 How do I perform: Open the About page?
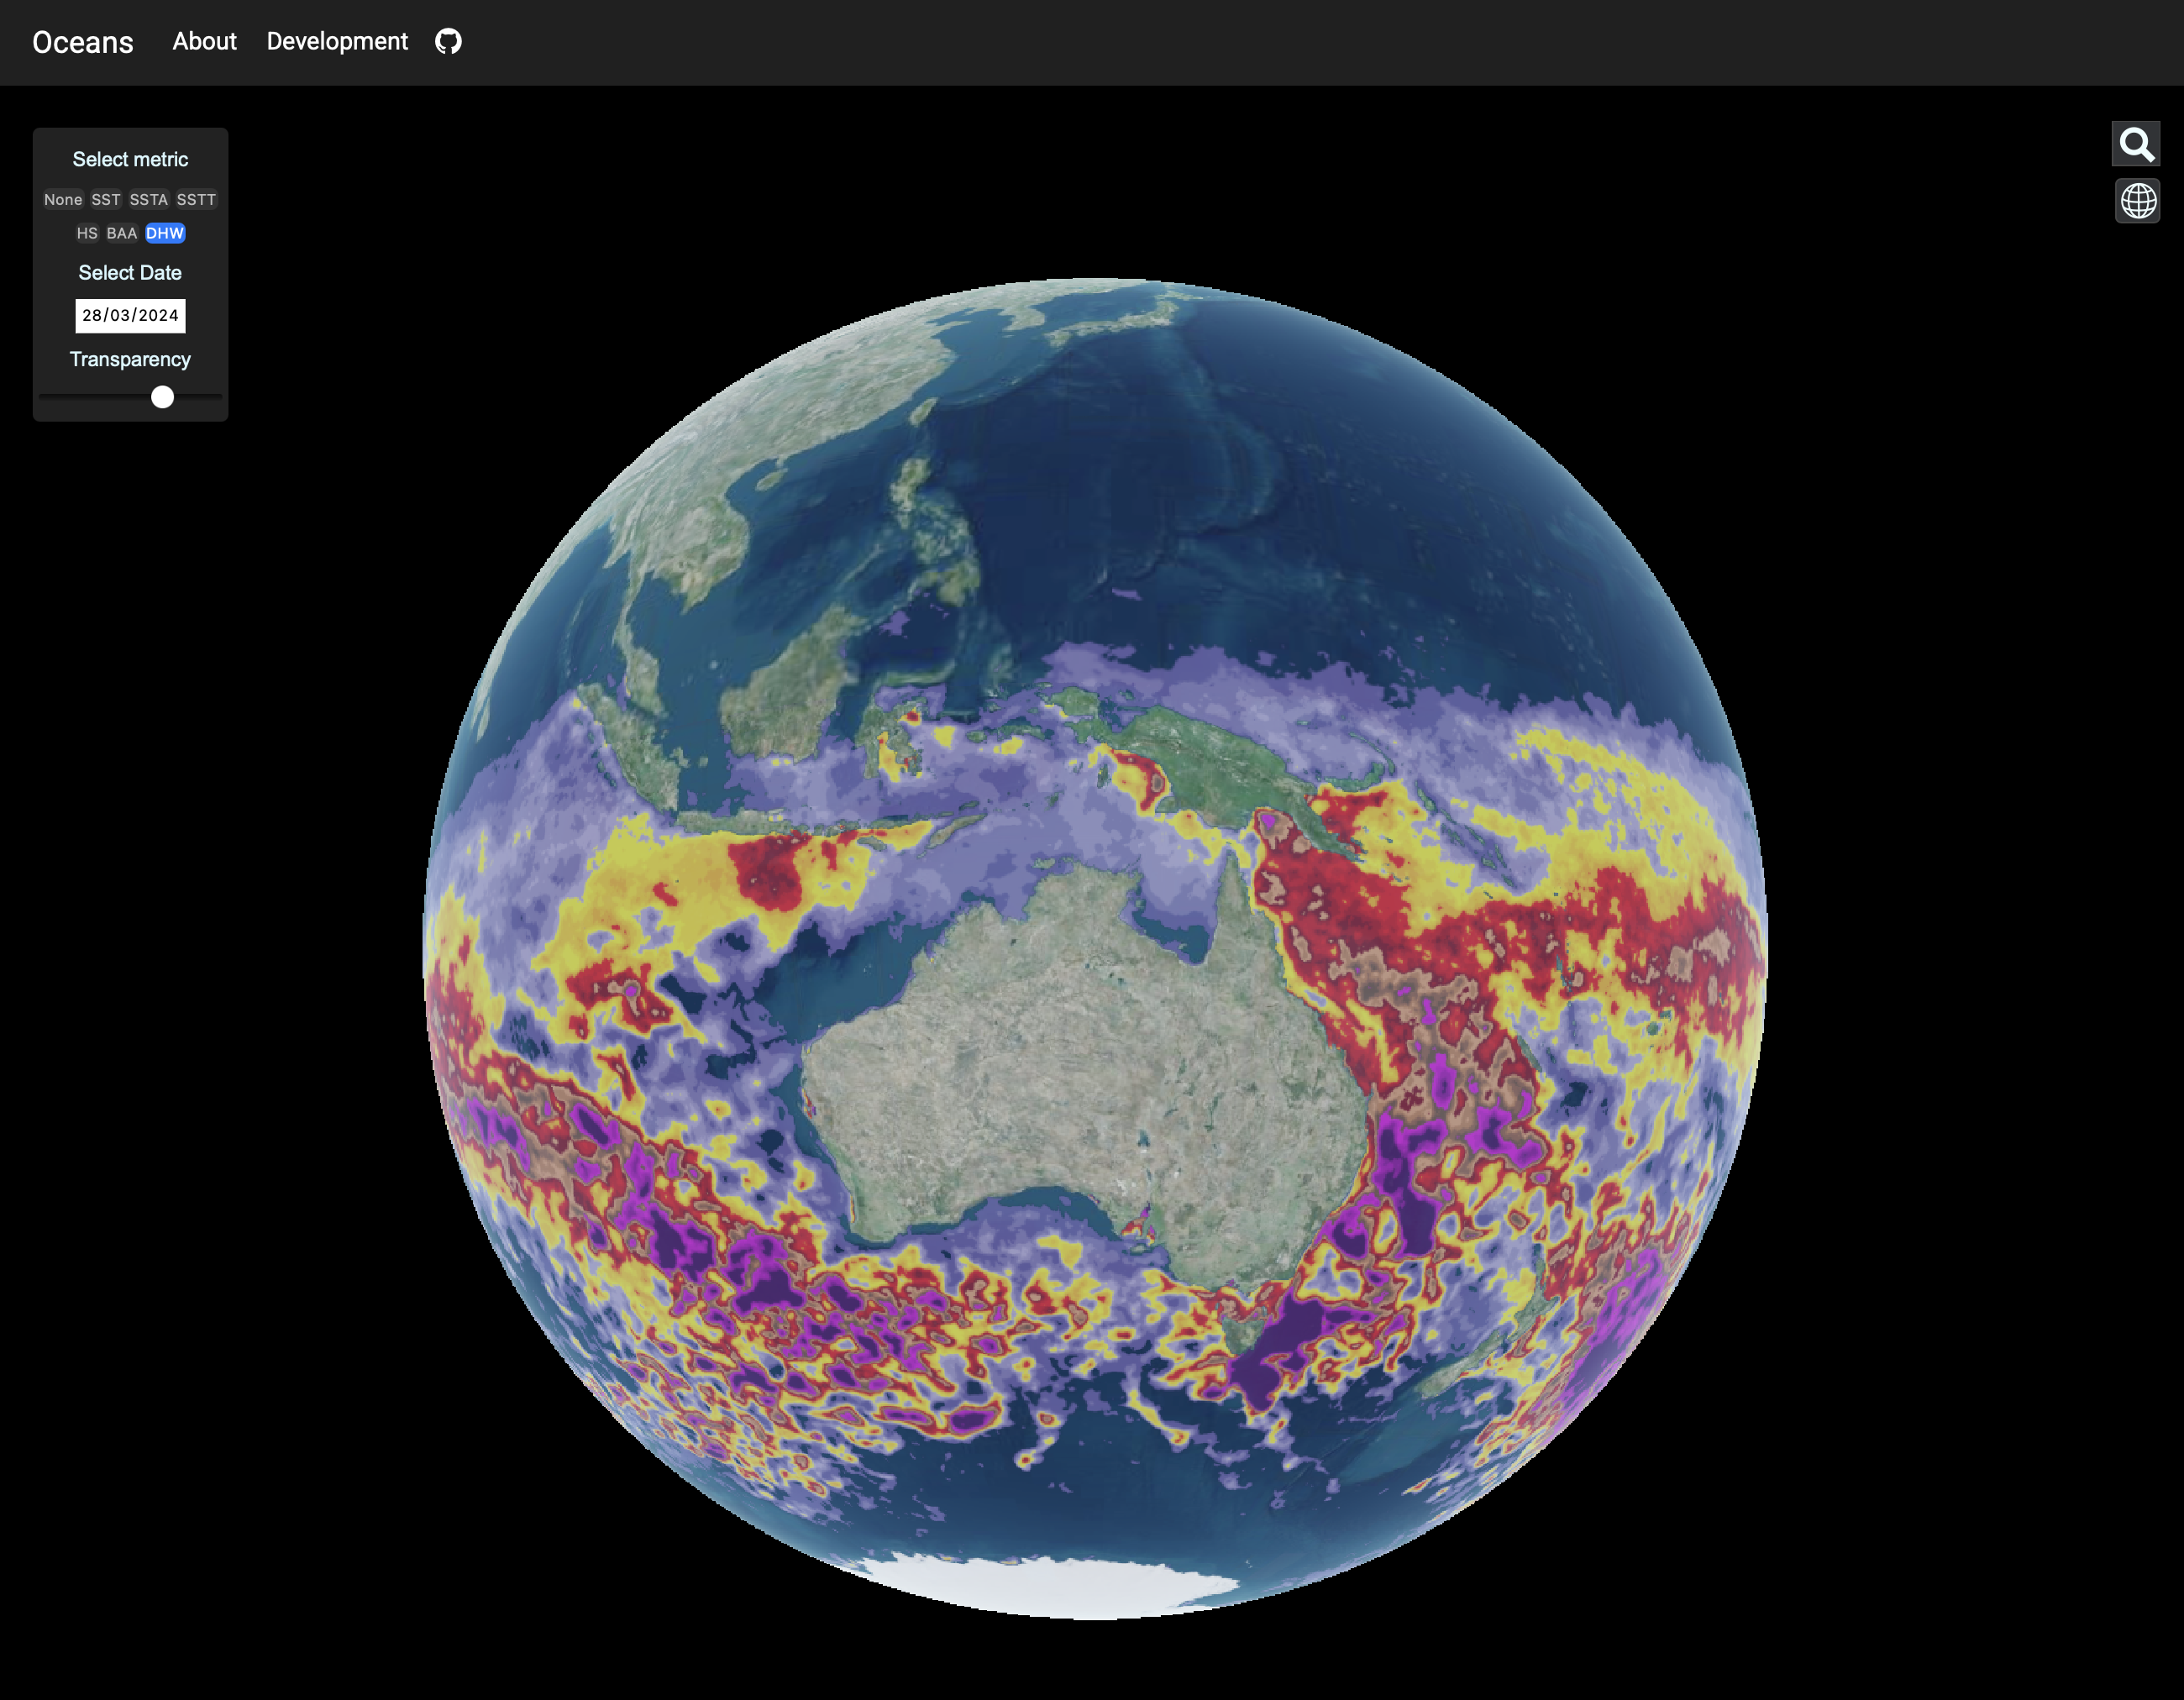(x=204, y=41)
